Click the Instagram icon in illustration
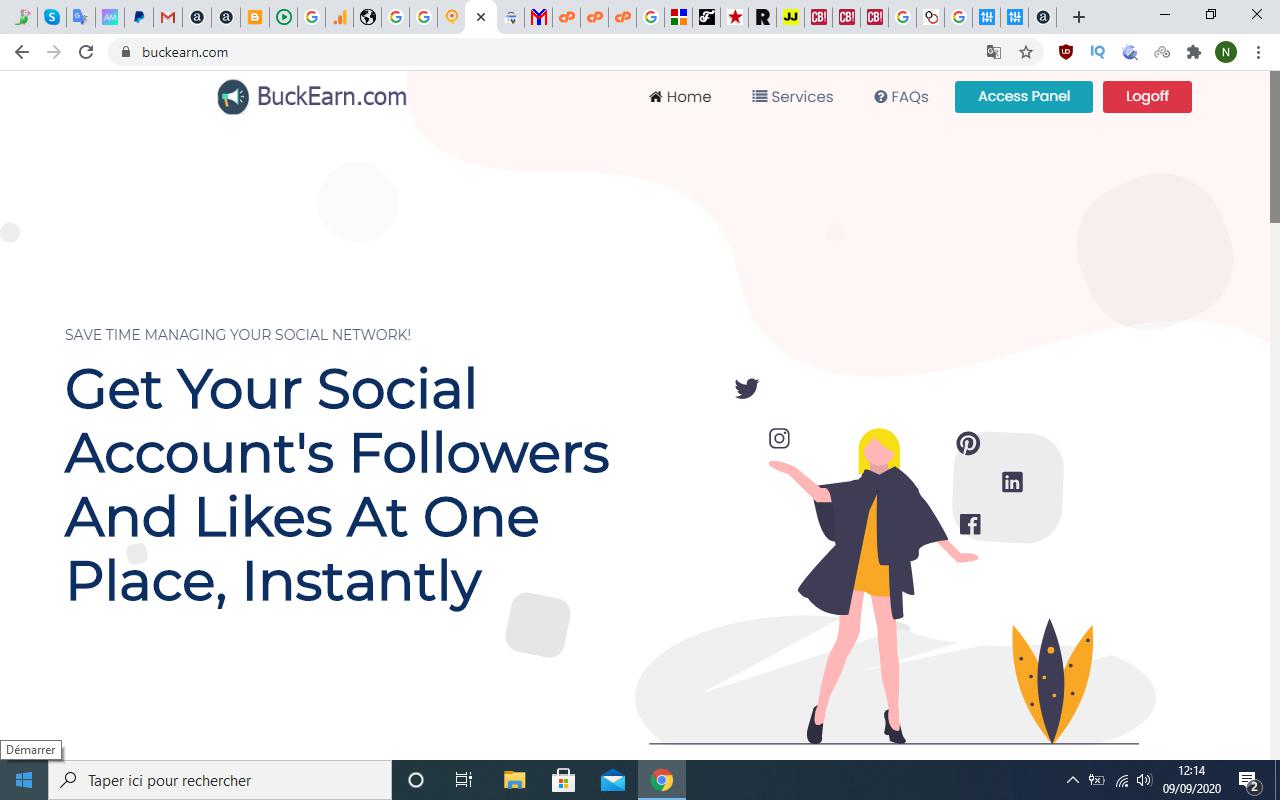This screenshot has width=1280, height=800. (779, 438)
